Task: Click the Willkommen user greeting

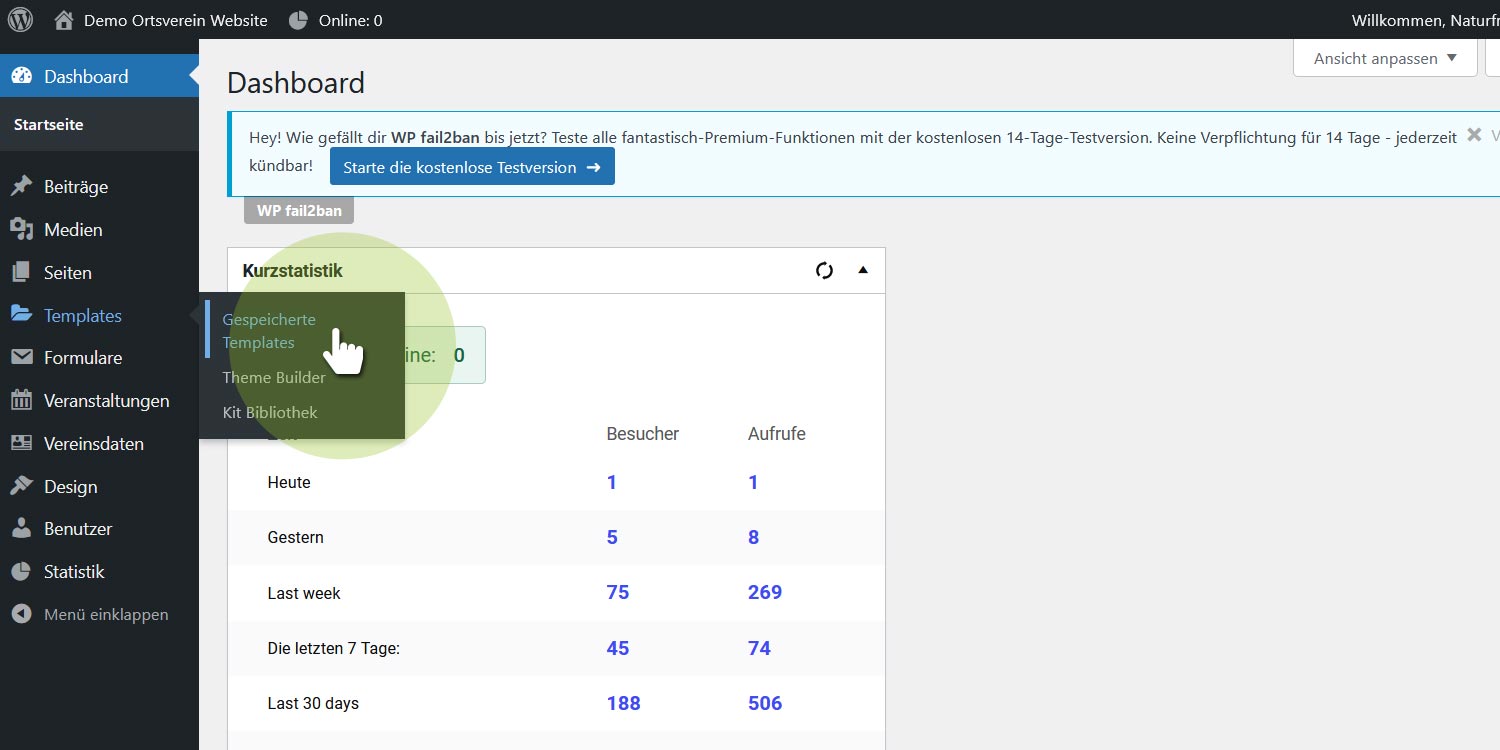Action: click(1425, 20)
